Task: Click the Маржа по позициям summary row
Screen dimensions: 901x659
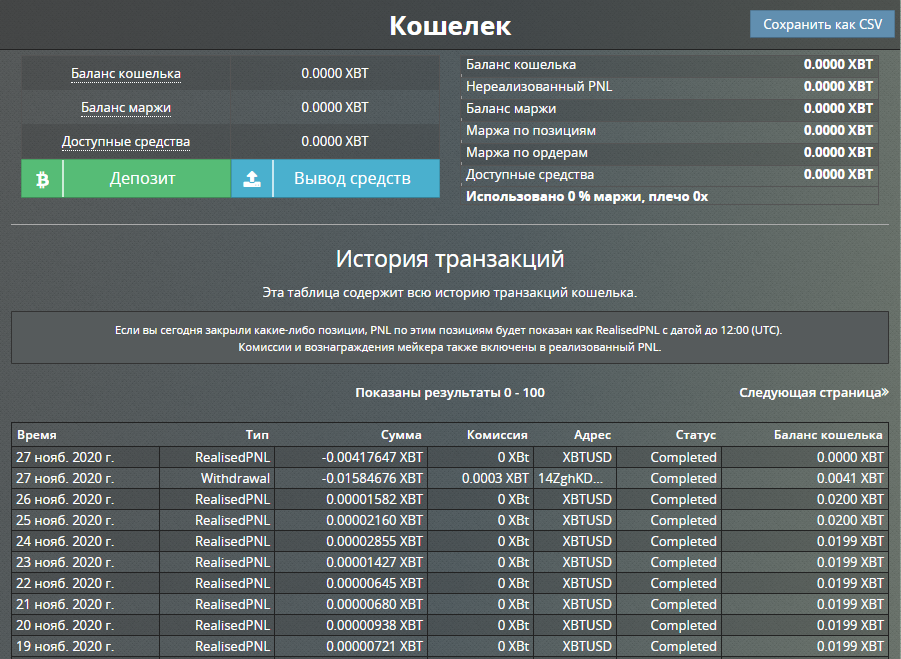Action: point(669,131)
